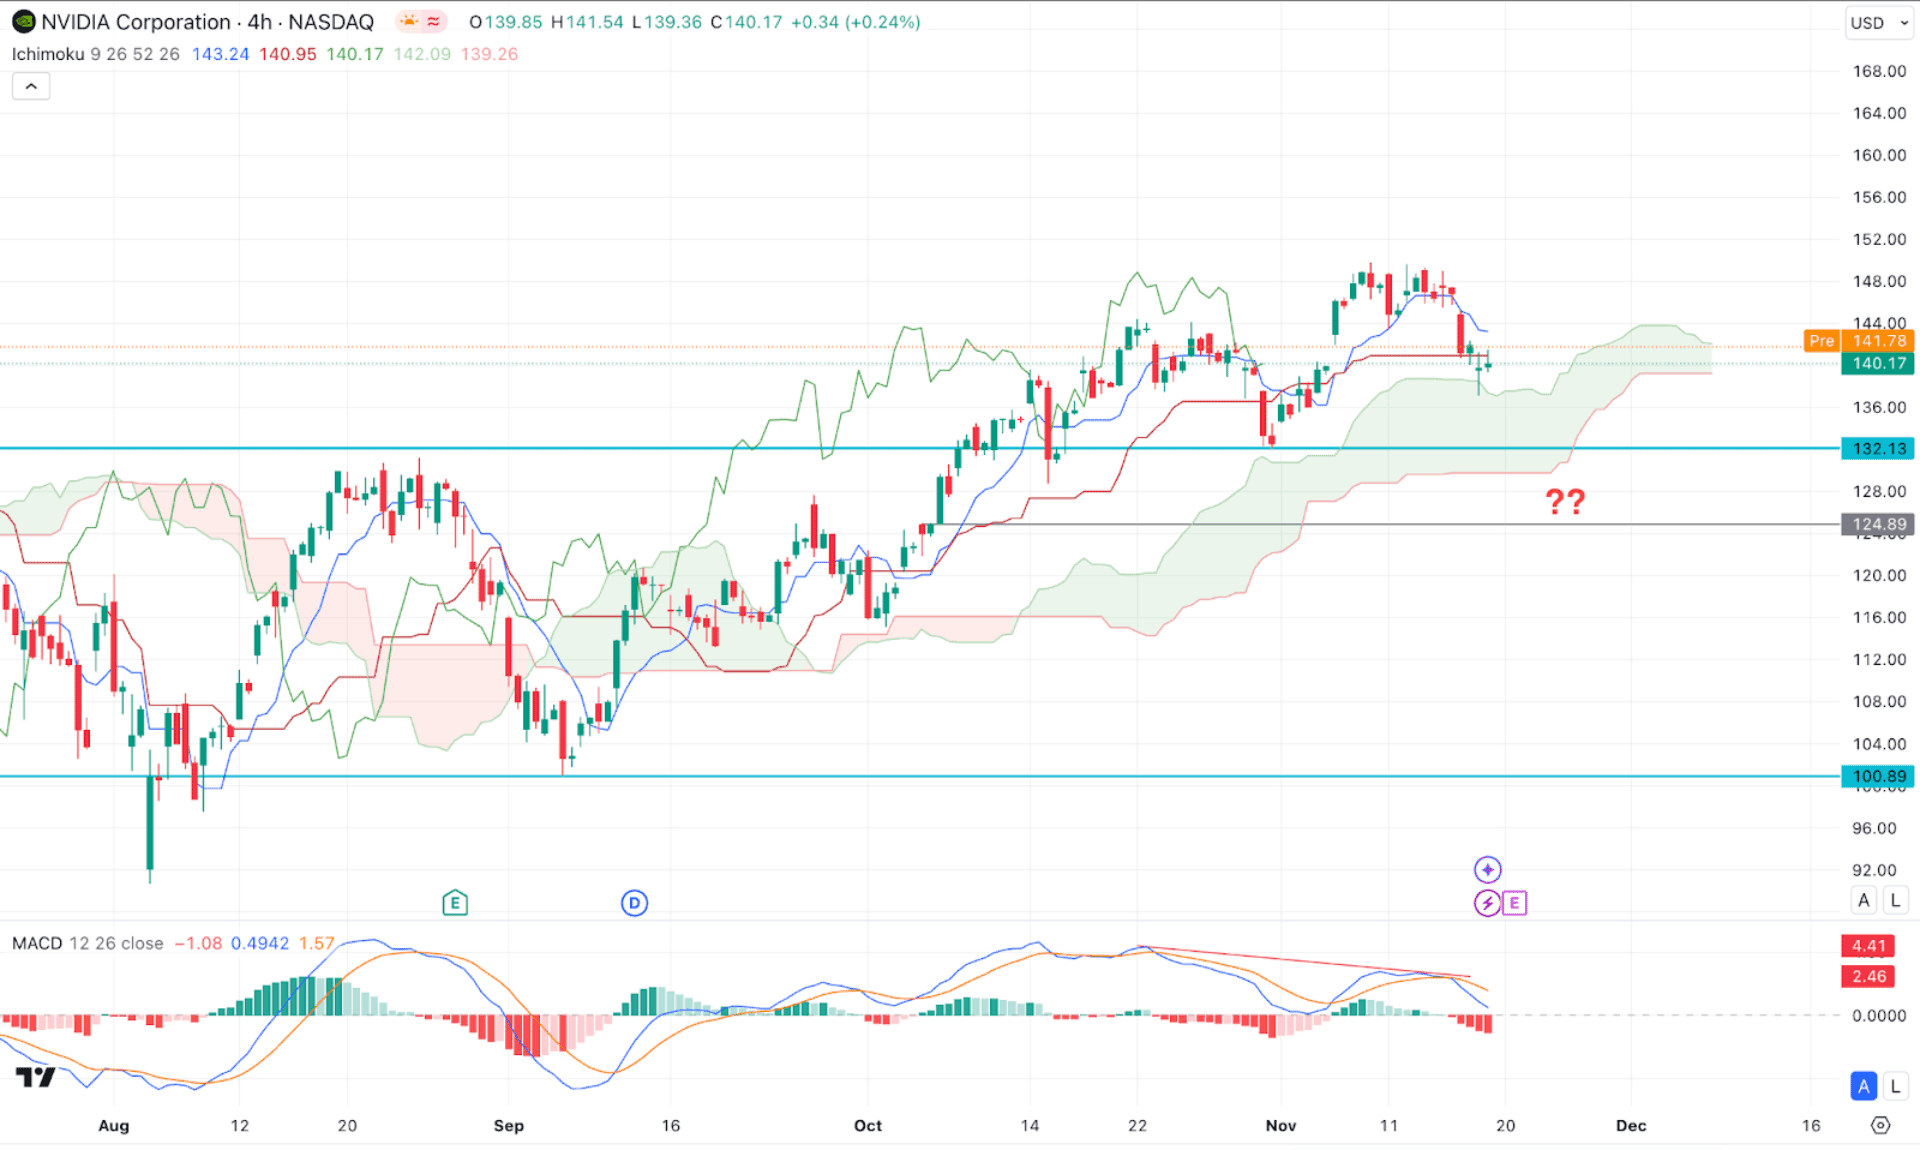Image resolution: width=1920 pixels, height=1150 pixels.
Task: Click the Ichimoku 142.09 leading span value
Action: (x=422, y=54)
